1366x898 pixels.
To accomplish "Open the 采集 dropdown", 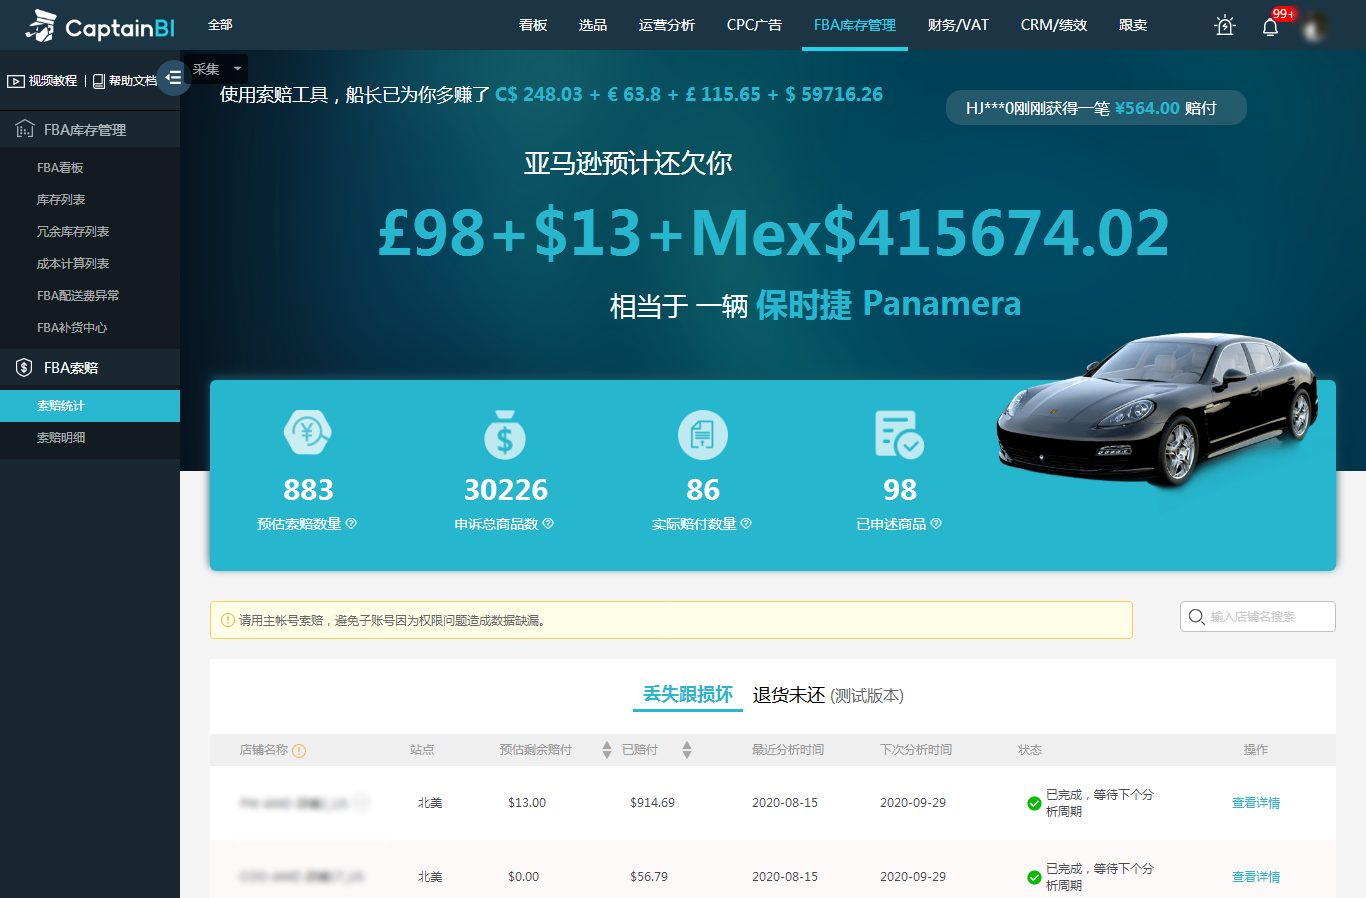I will [x=217, y=69].
